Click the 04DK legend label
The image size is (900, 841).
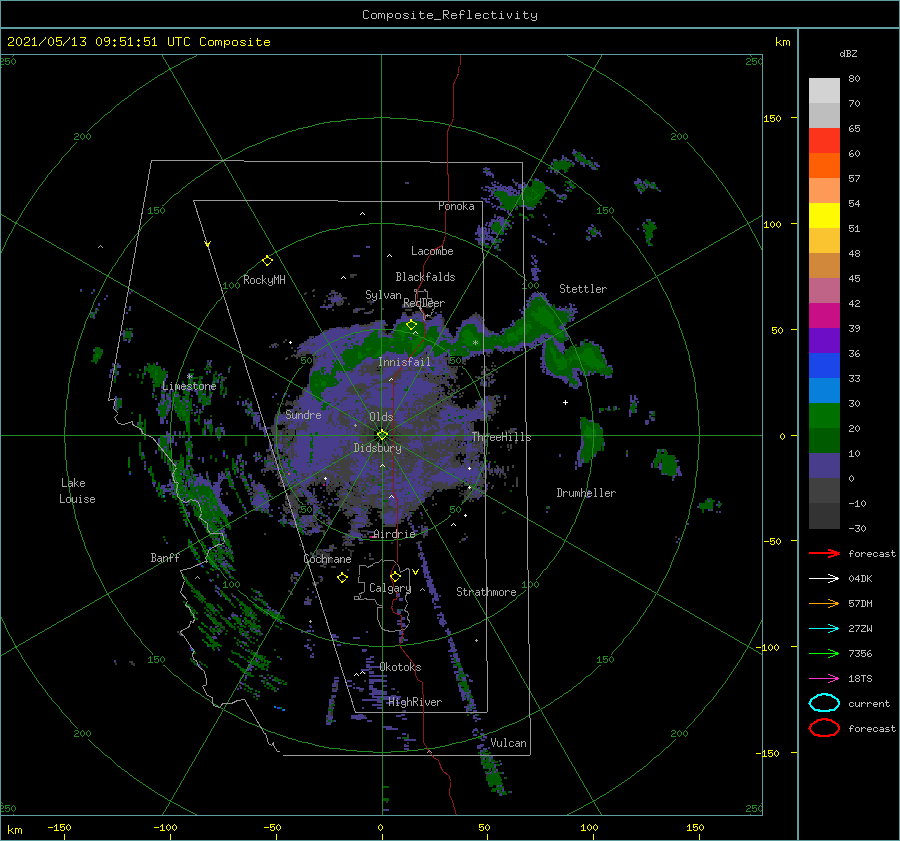(860, 579)
